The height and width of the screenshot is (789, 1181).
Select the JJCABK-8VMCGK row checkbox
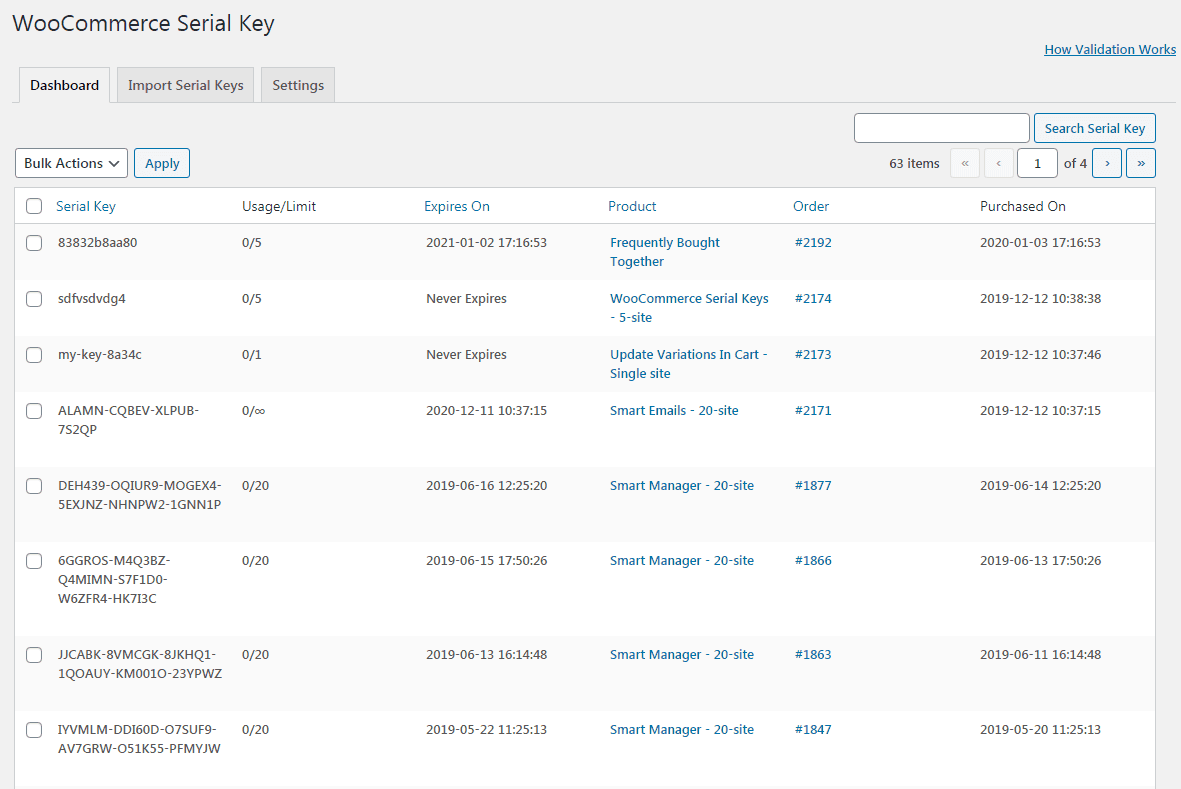click(34, 655)
